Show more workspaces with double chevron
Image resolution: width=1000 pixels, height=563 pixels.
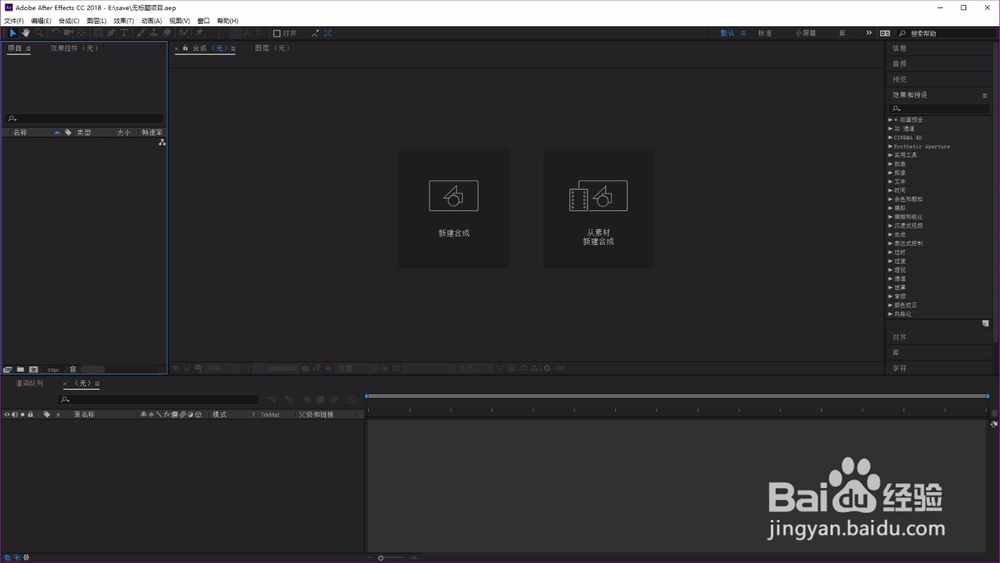[869, 33]
